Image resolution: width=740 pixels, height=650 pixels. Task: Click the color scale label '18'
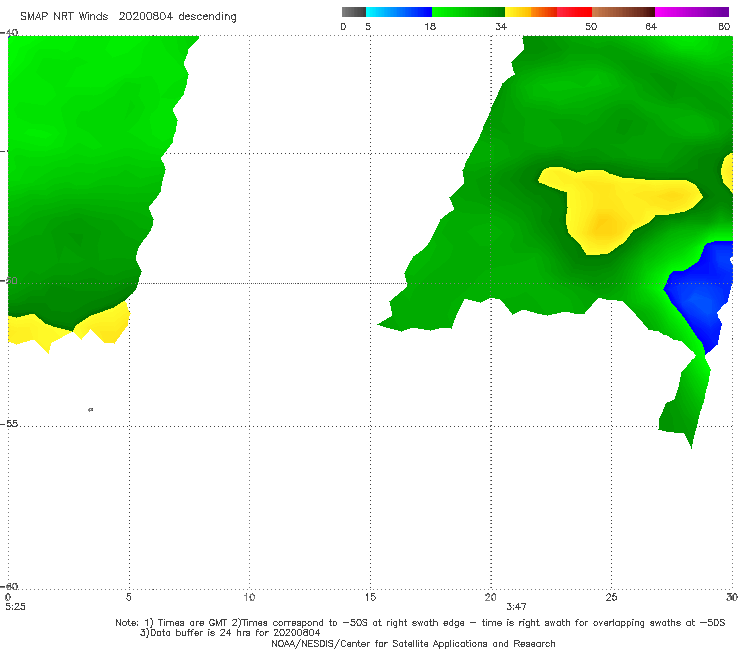[430, 27]
